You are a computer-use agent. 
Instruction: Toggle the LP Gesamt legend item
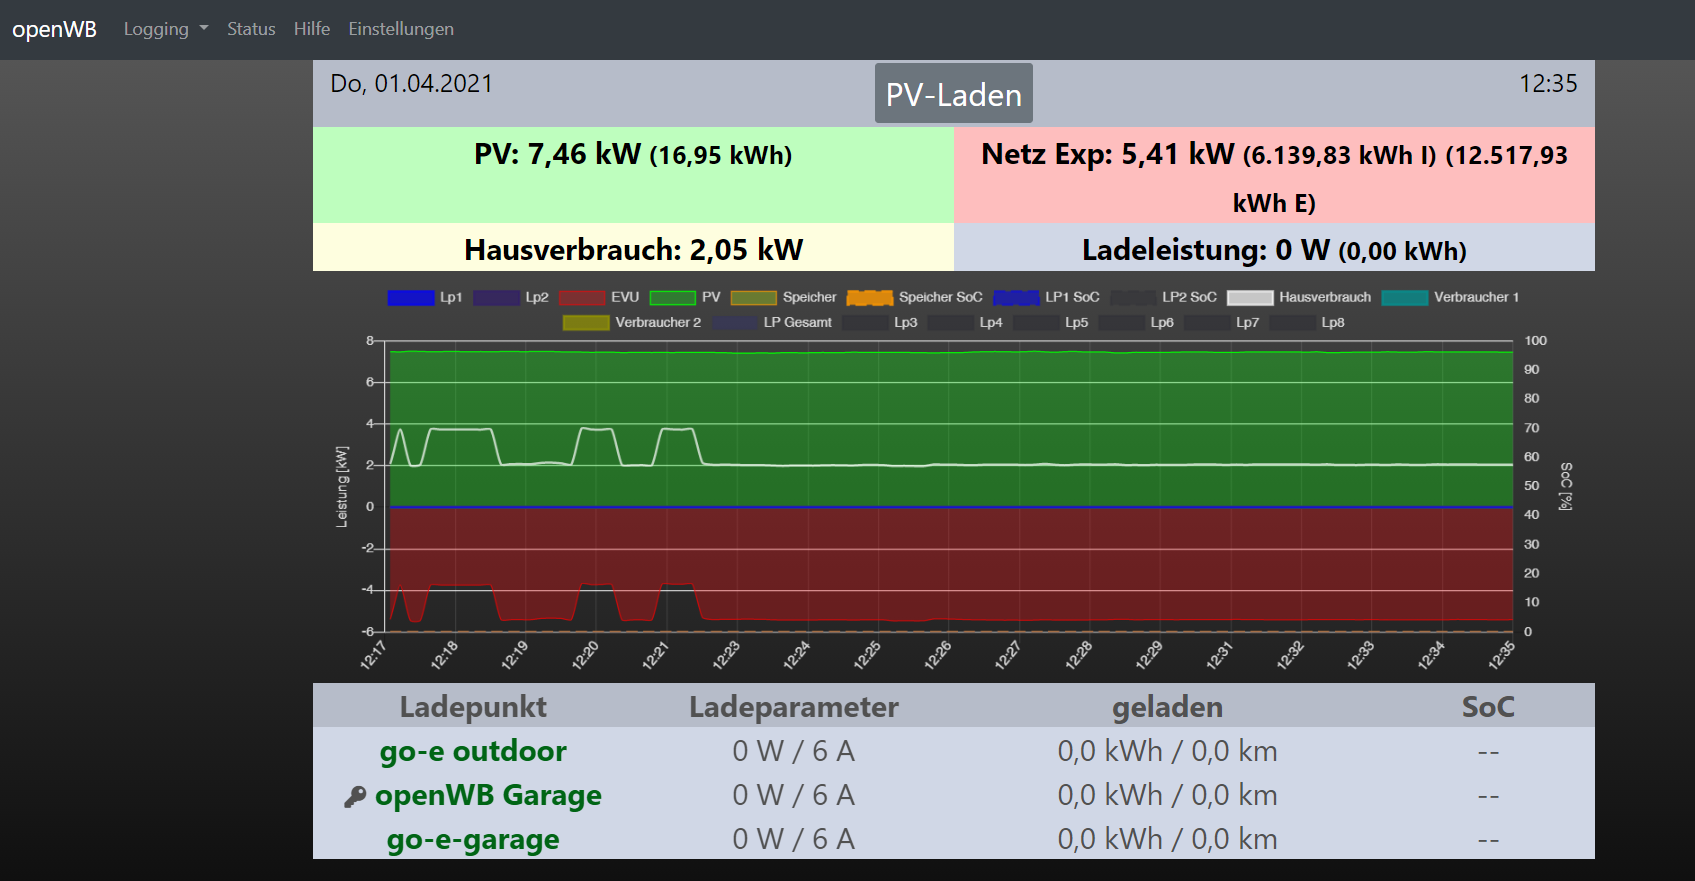(x=772, y=322)
